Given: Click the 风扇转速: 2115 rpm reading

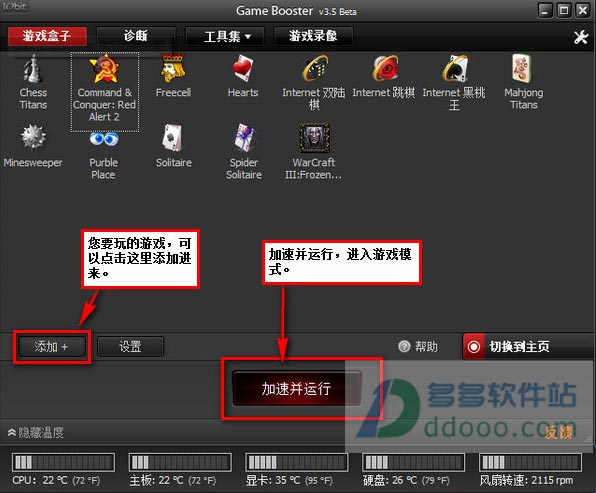Looking at the screenshot, I should [x=526, y=480].
